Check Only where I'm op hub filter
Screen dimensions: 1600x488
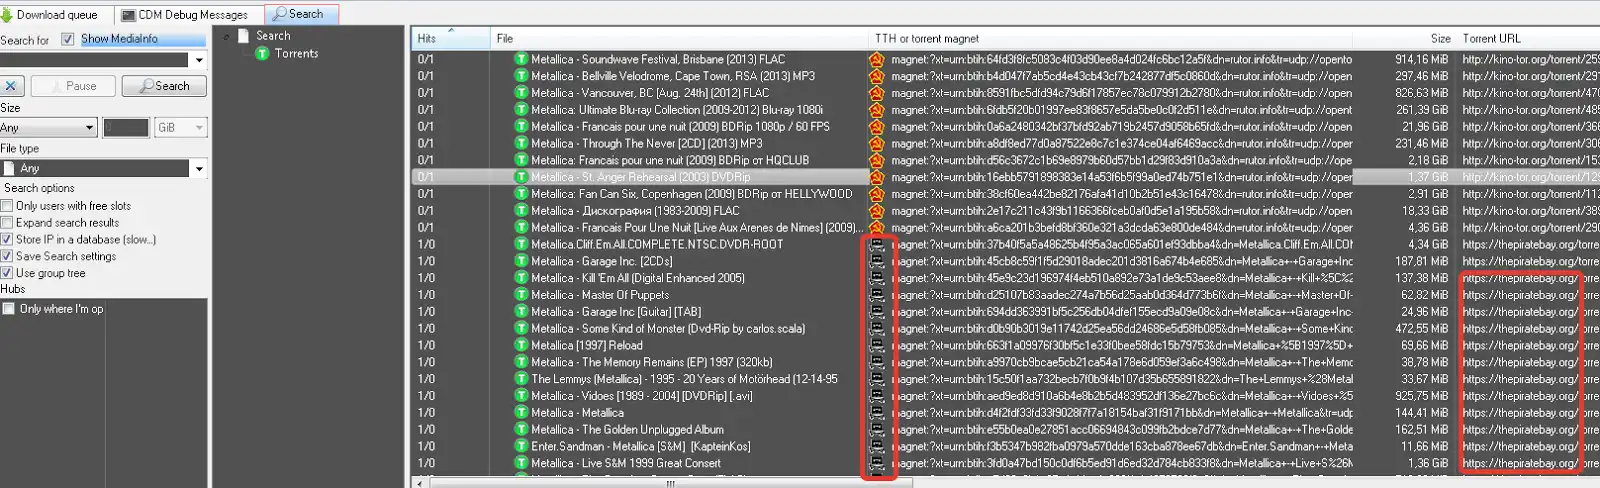(x=8, y=309)
